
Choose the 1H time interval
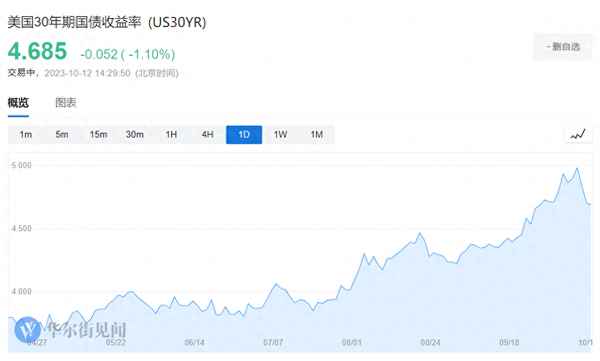[171, 135]
